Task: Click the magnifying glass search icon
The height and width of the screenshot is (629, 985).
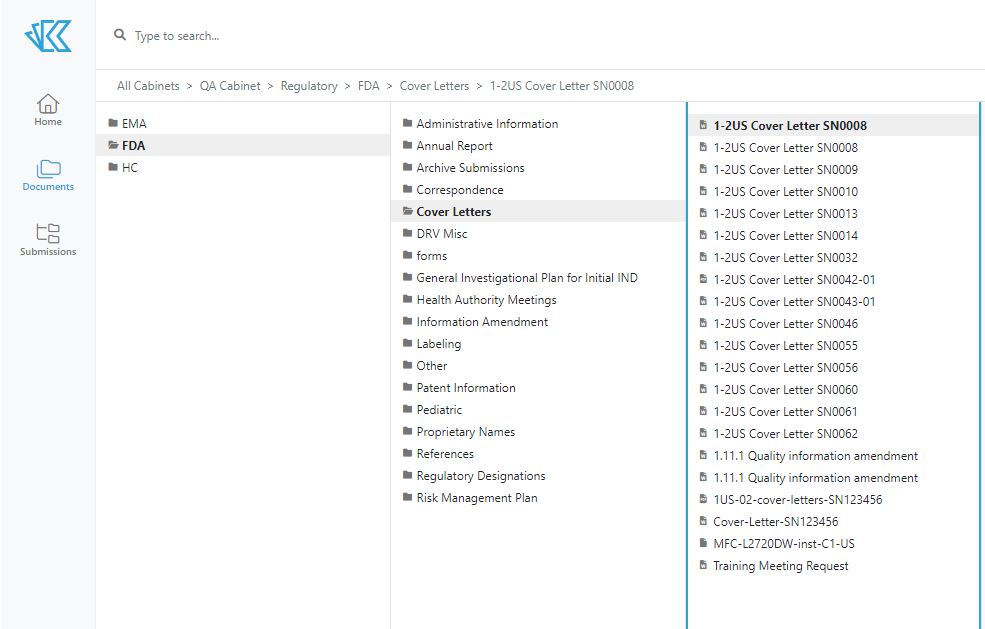Action: pyautogui.click(x=120, y=33)
